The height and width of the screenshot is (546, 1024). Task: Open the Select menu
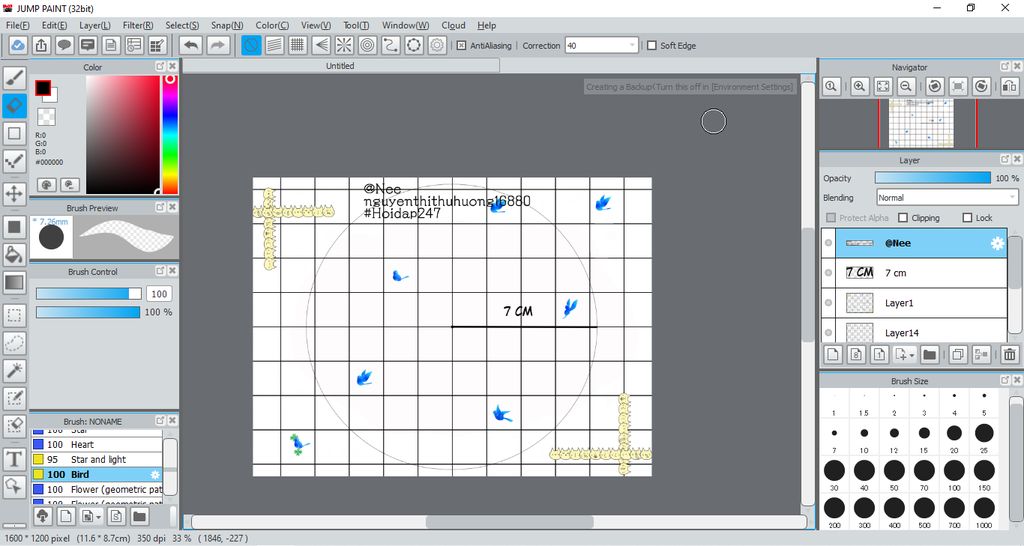(x=182, y=25)
